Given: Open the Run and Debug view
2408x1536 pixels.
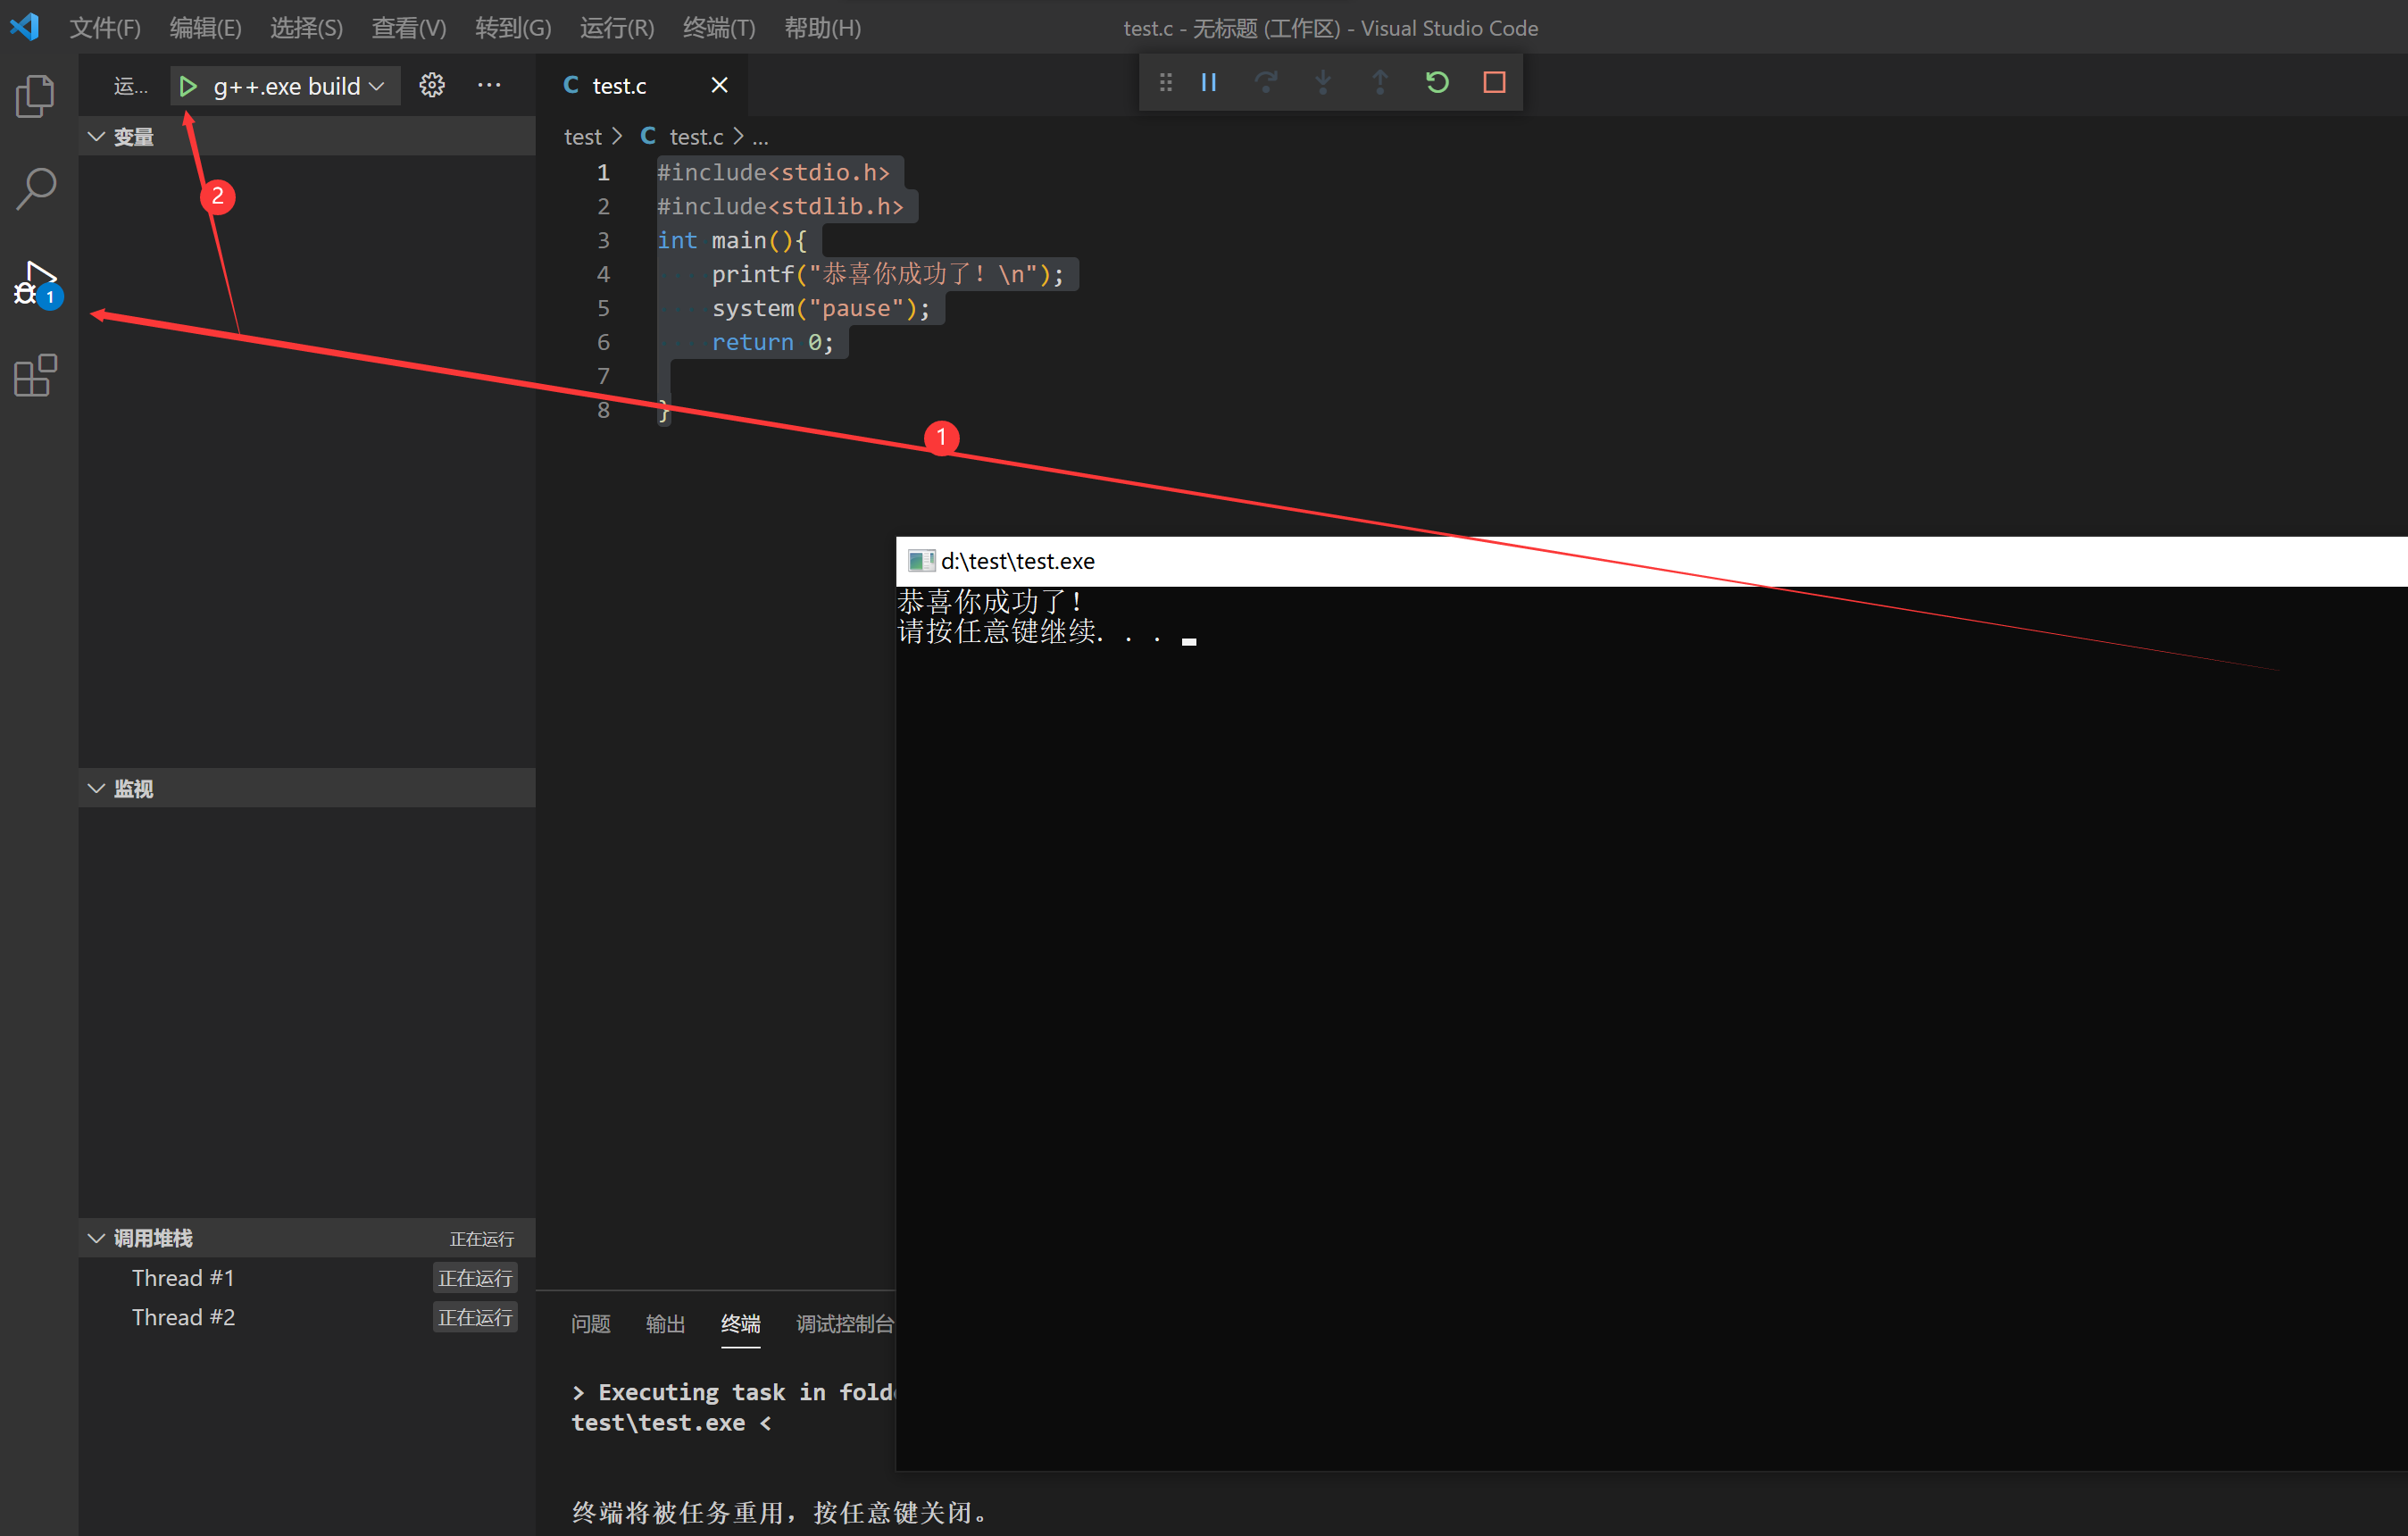Looking at the screenshot, I should tap(36, 283).
